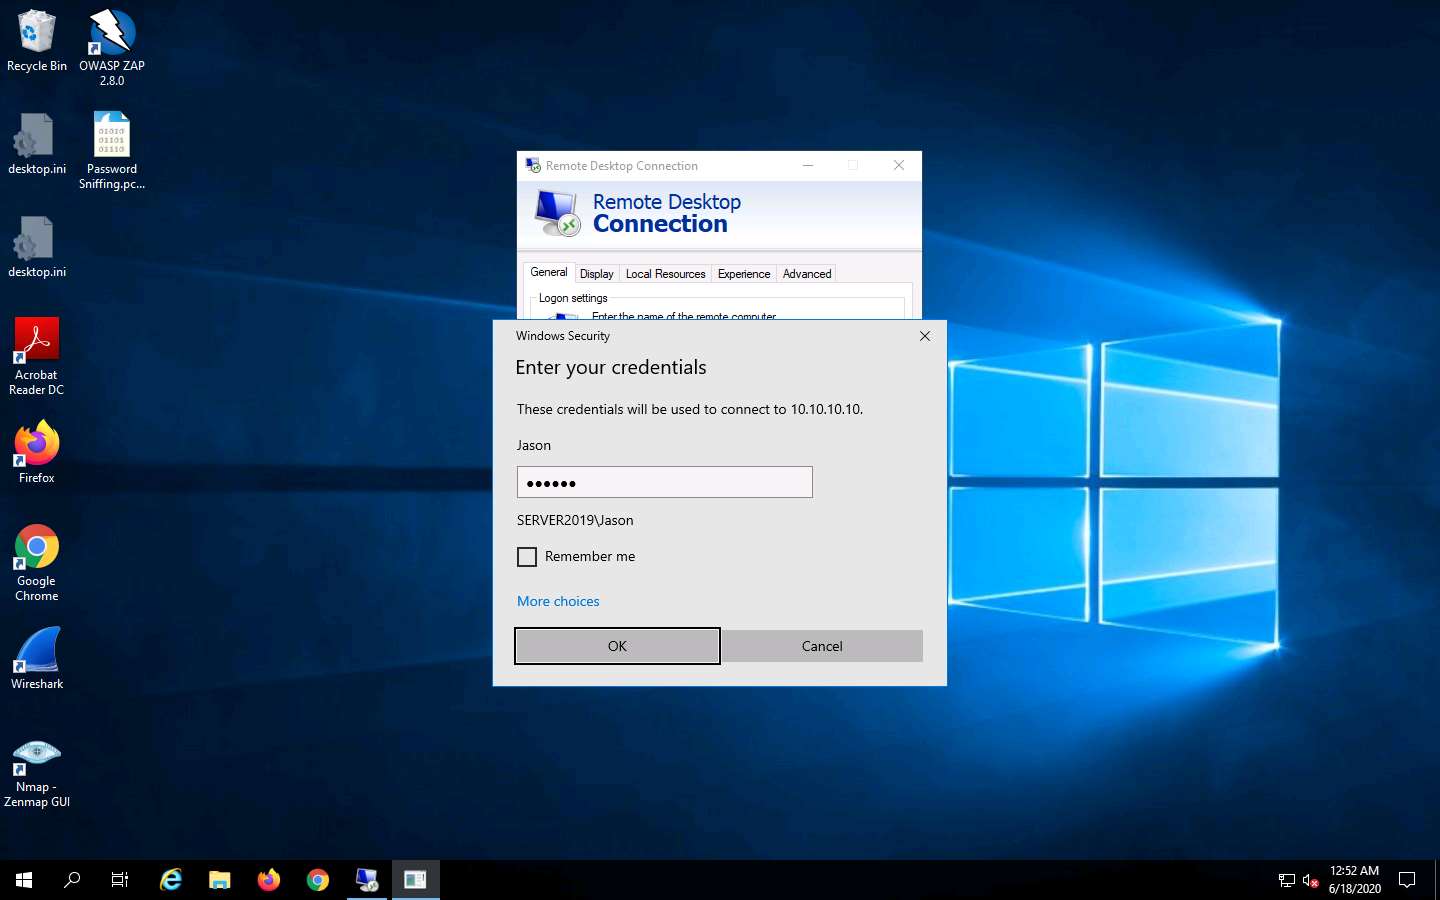Switch to the Display tab

(597, 274)
